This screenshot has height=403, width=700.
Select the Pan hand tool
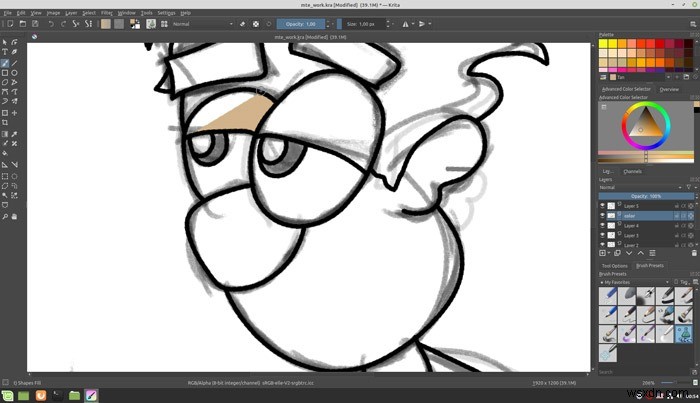[x=15, y=216]
